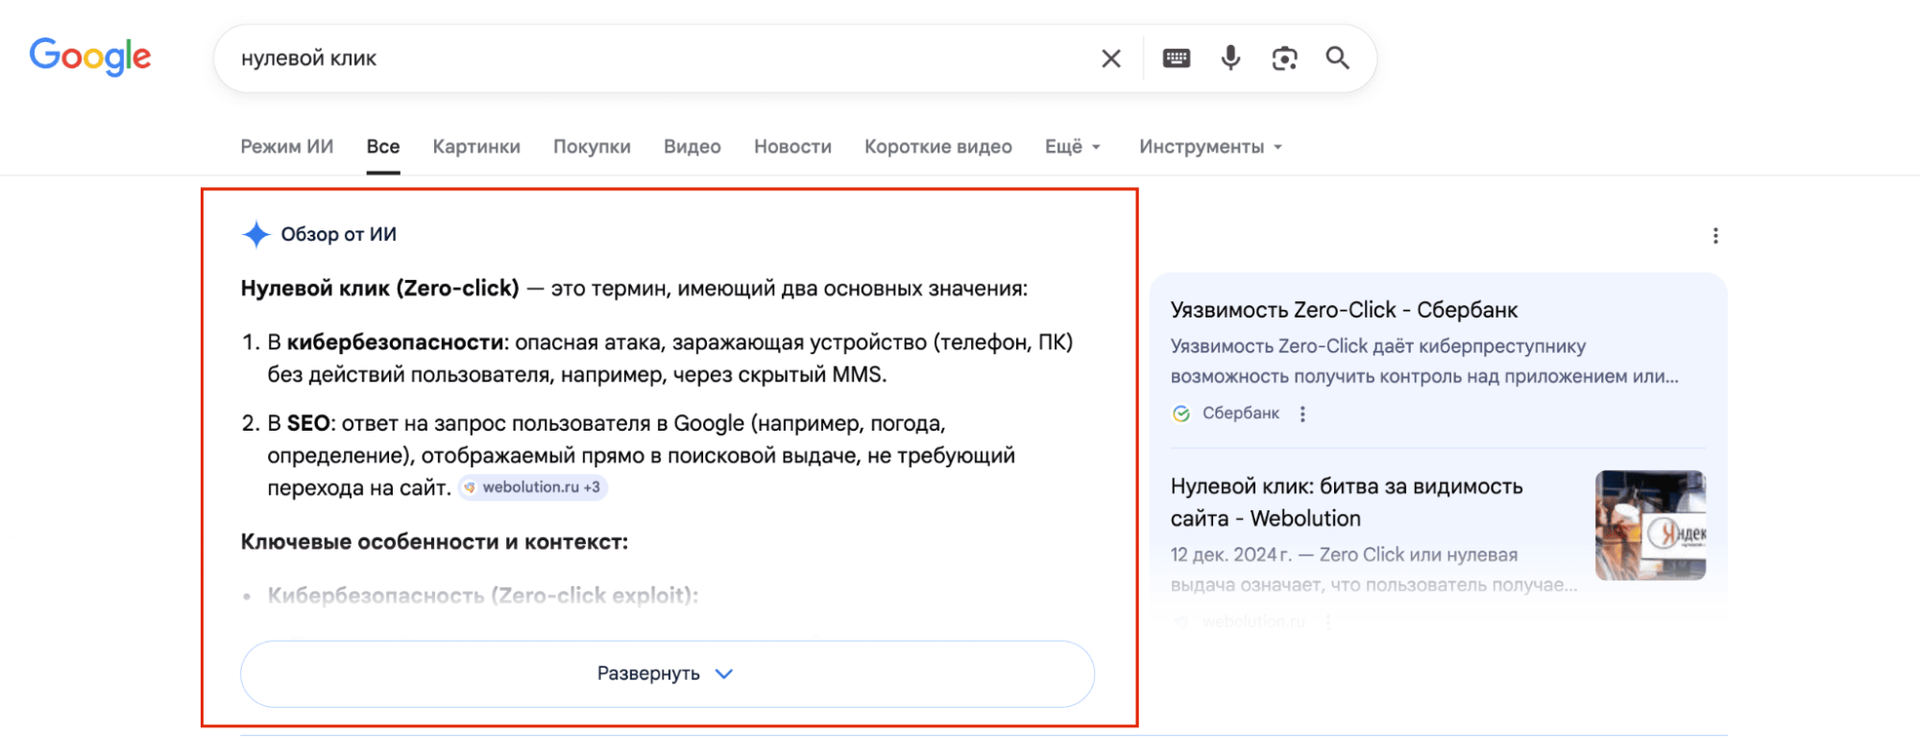This screenshot has width=1920, height=753.
Task: Start voice search with microphone icon
Action: [x=1230, y=58]
